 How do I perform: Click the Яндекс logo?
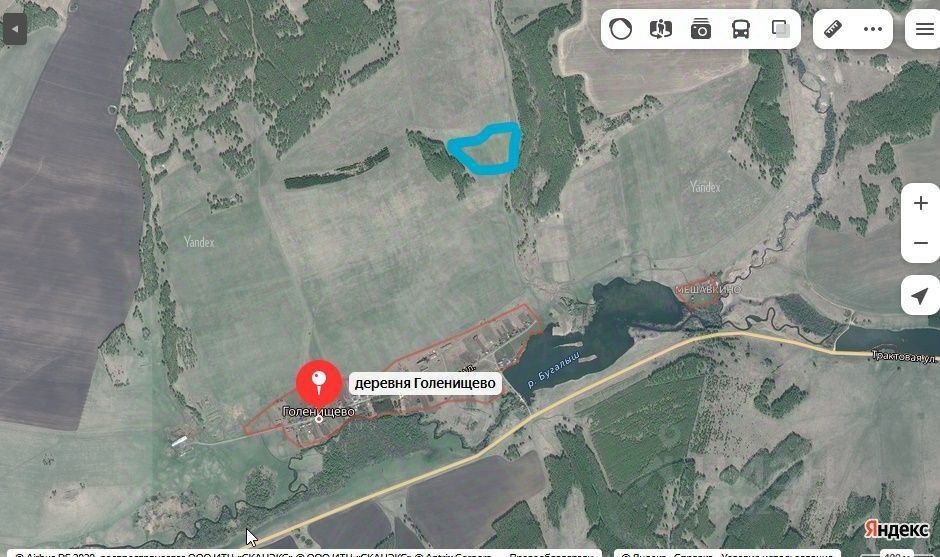(896, 529)
